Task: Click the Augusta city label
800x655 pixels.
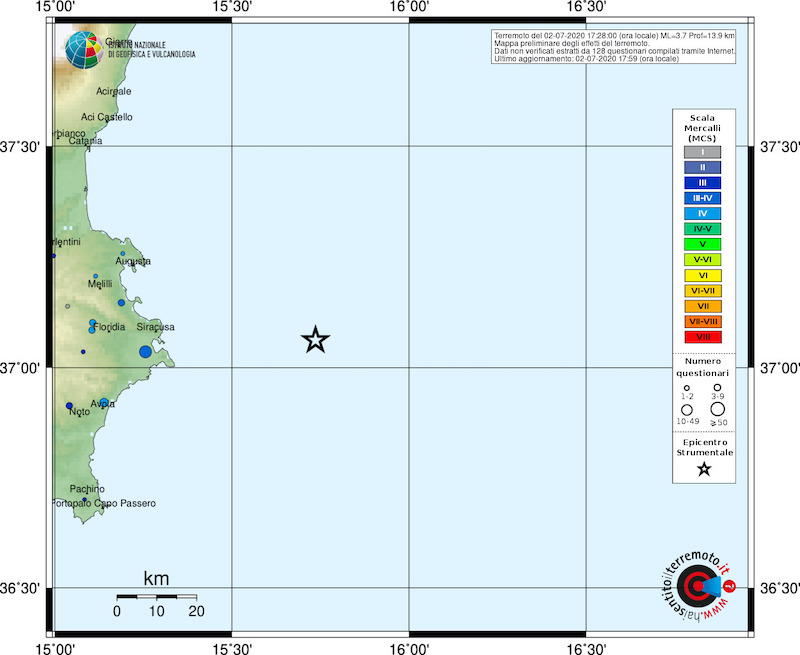Action: [133, 261]
